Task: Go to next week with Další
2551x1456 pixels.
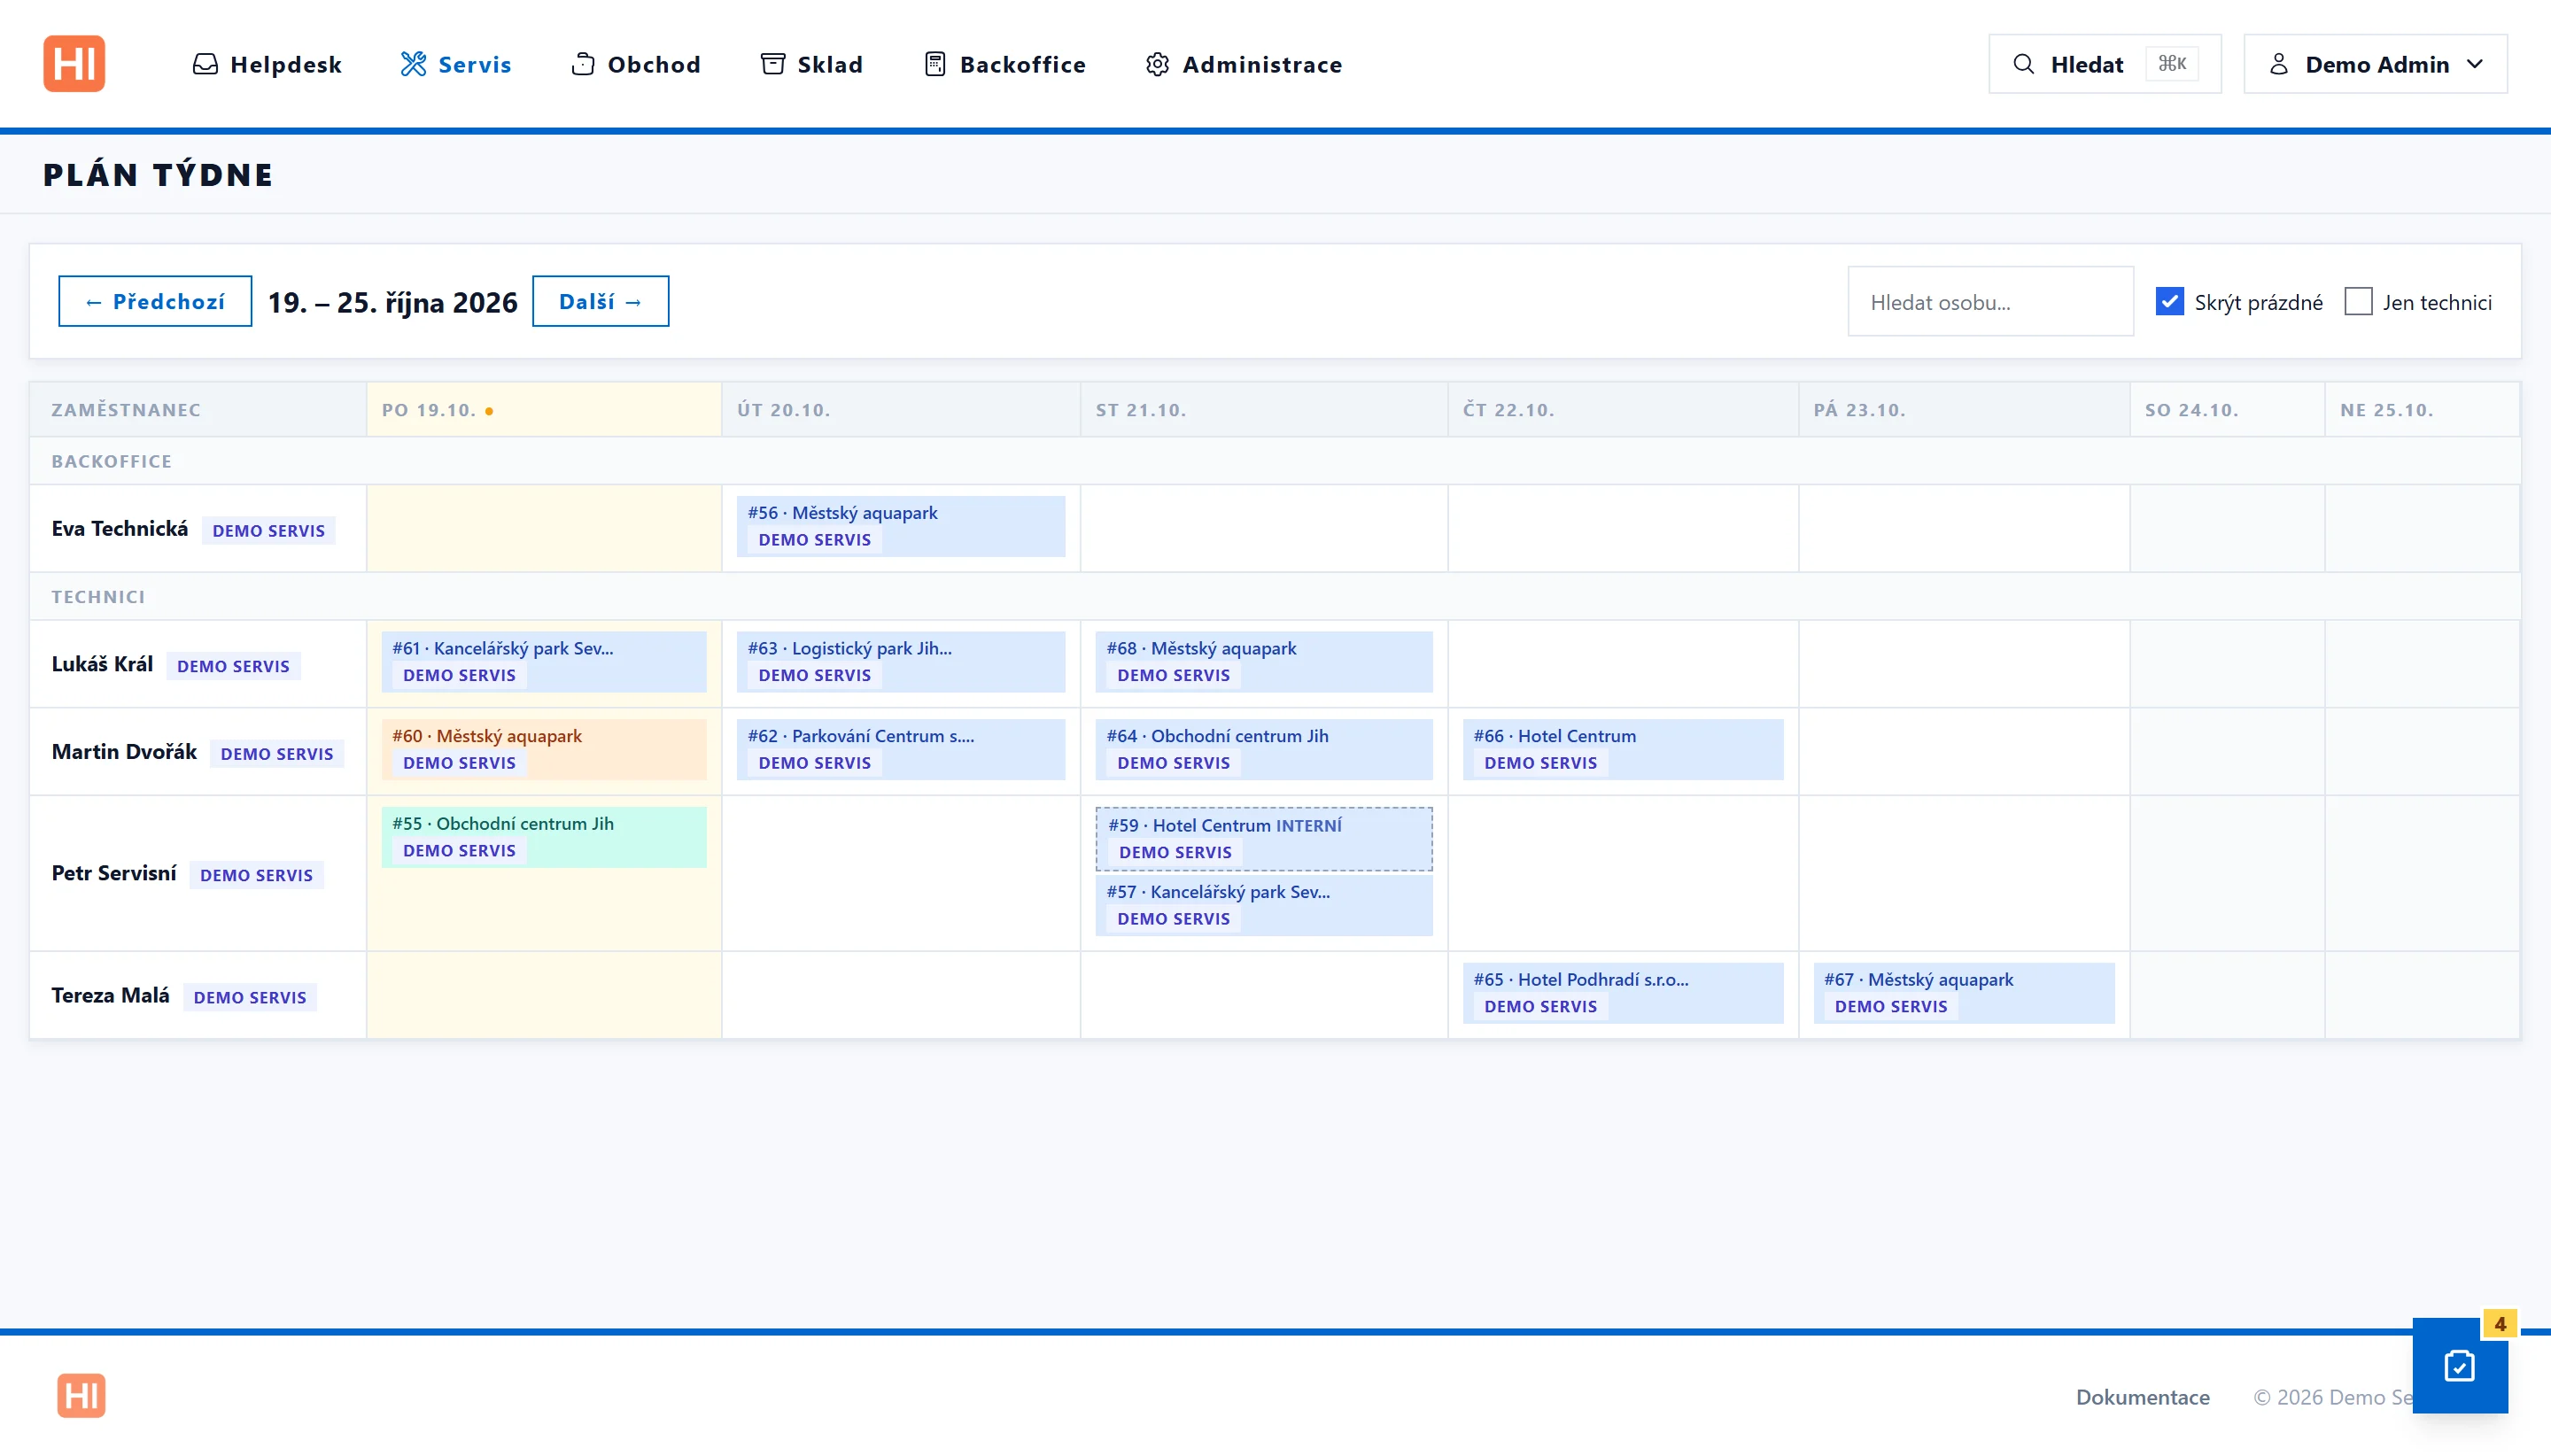Action: click(x=600, y=301)
